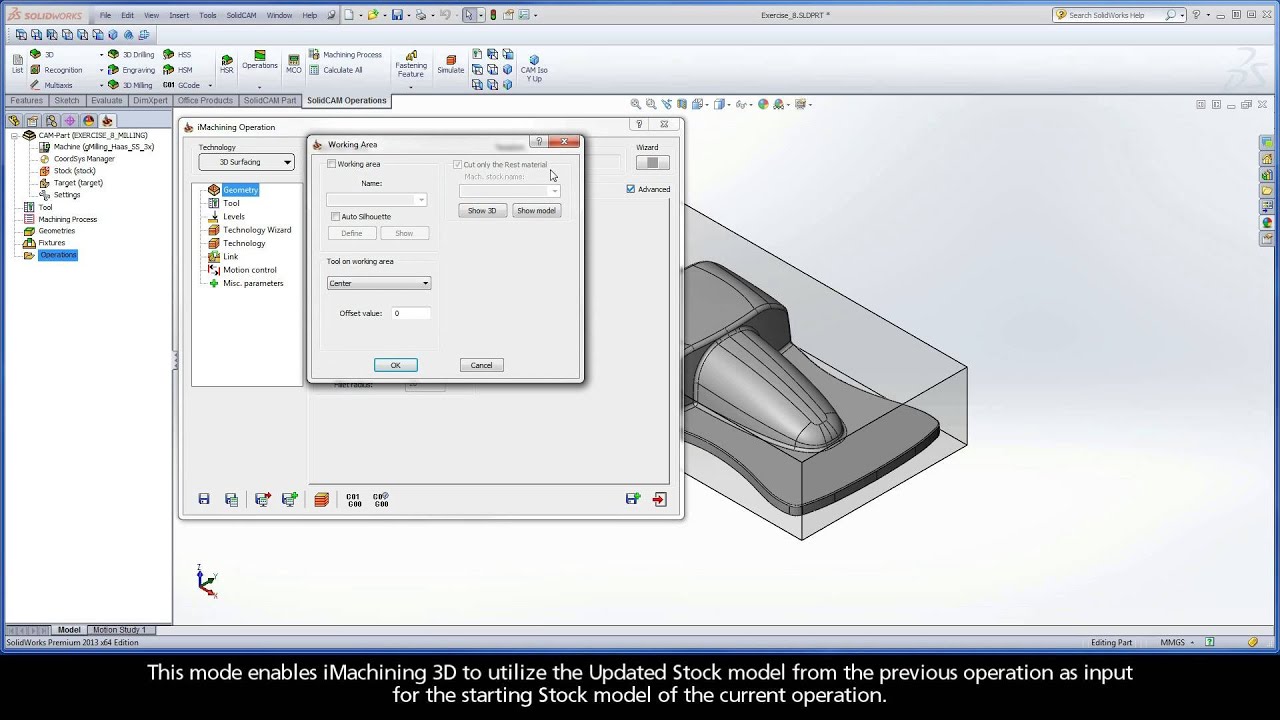This screenshot has height=720, width=1280.
Task: Open the SolidCAM menu
Action: click(241, 15)
